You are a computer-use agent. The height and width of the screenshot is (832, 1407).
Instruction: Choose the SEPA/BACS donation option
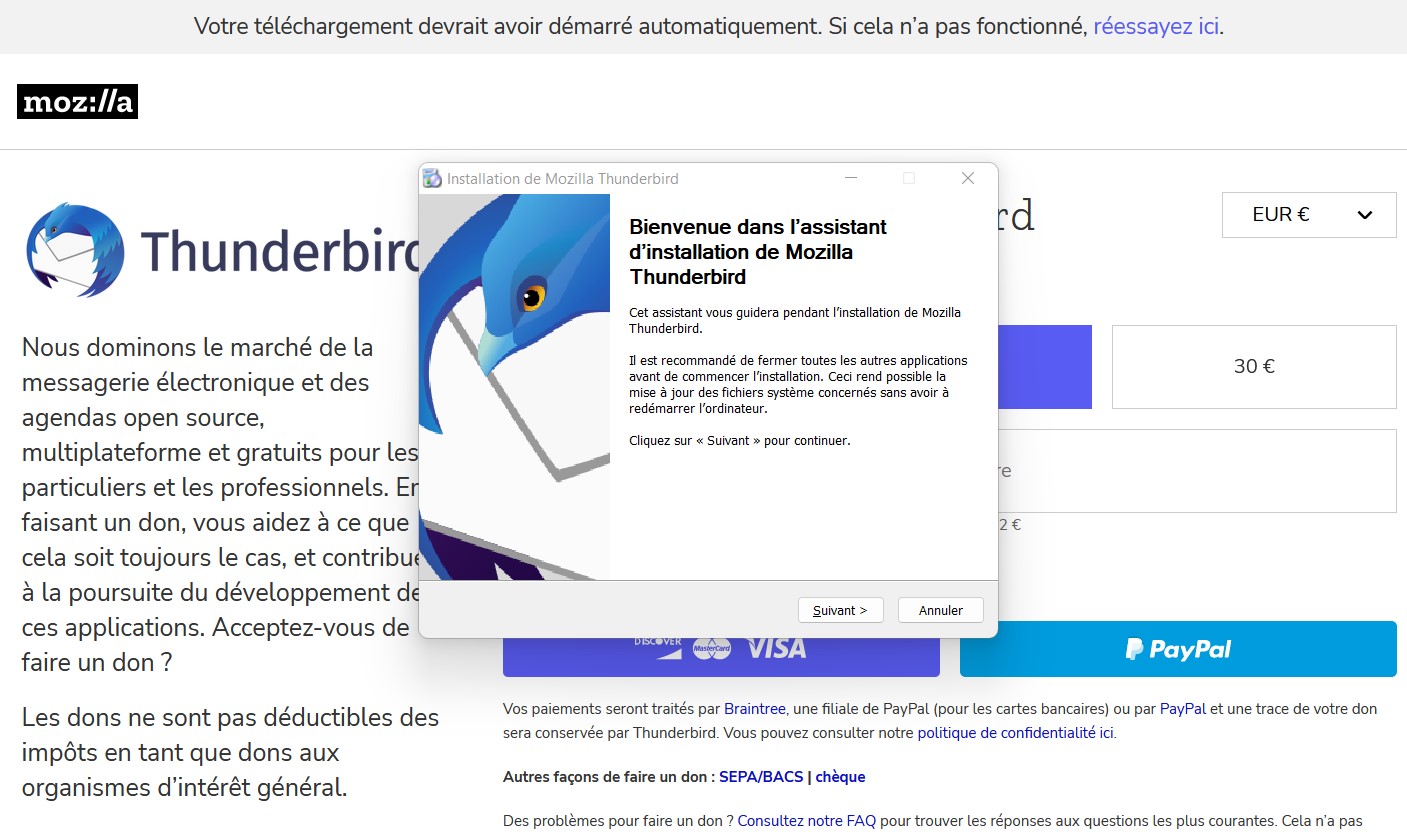click(x=761, y=777)
